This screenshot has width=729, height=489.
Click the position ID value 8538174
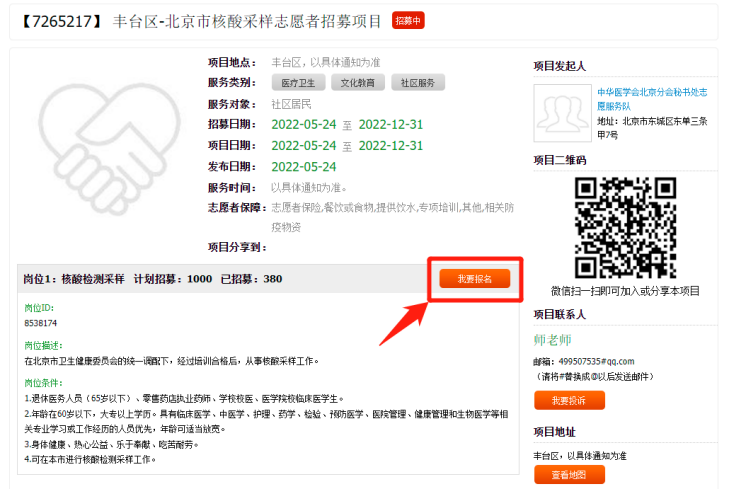click(40, 323)
